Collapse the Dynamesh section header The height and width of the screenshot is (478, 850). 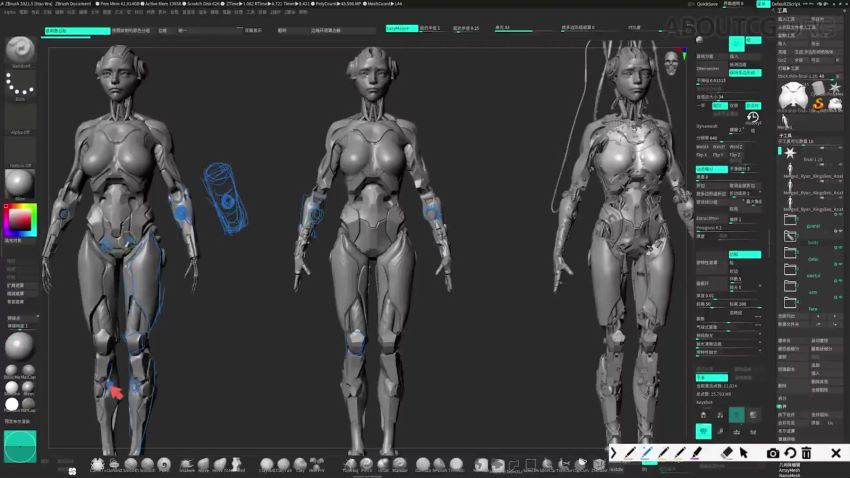tap(707, 126)
